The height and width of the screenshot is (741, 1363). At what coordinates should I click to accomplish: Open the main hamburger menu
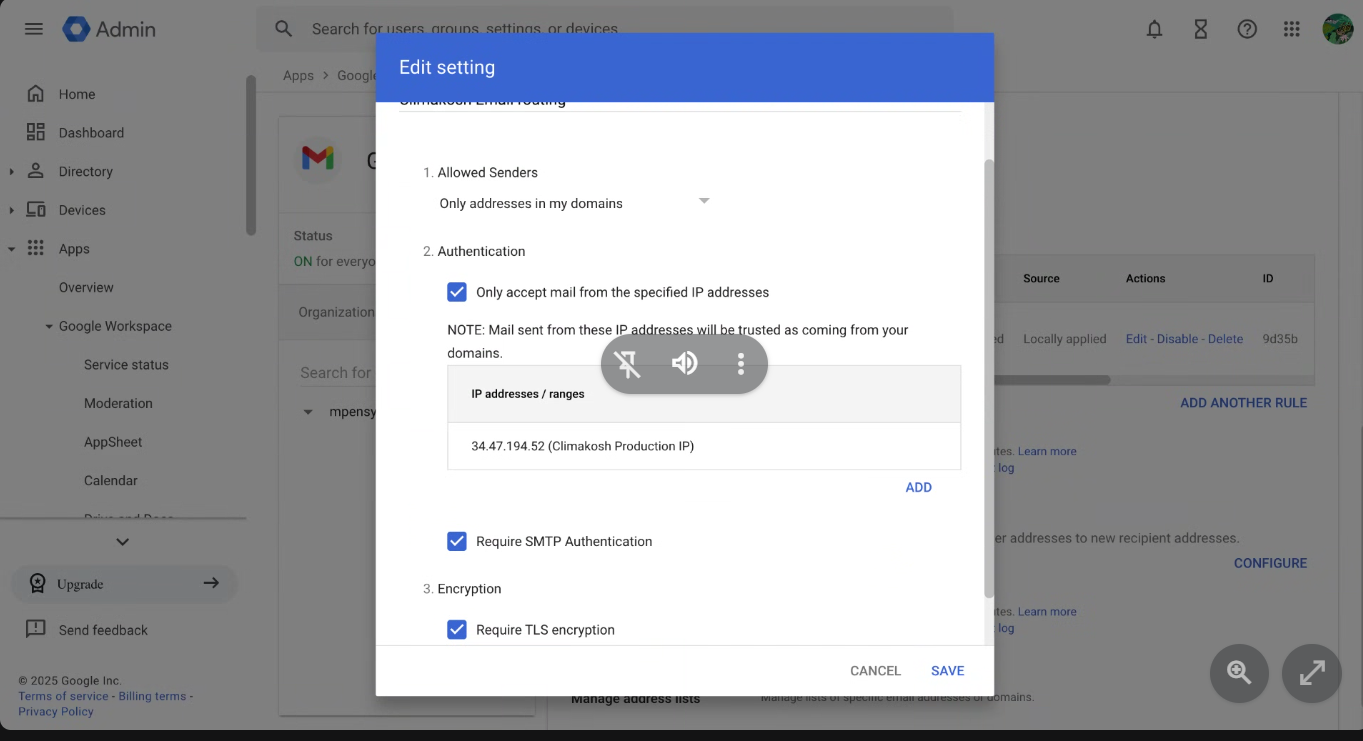tap(34, 29)
